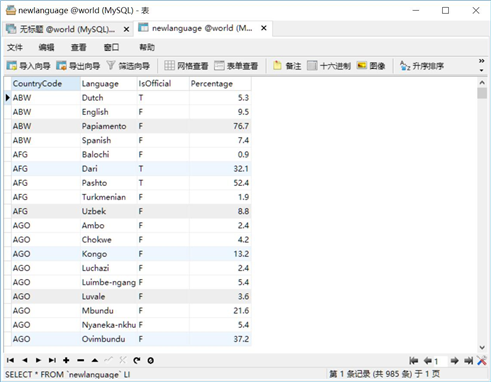
Task: Delete record with minus button
Action: coord(80,360)
